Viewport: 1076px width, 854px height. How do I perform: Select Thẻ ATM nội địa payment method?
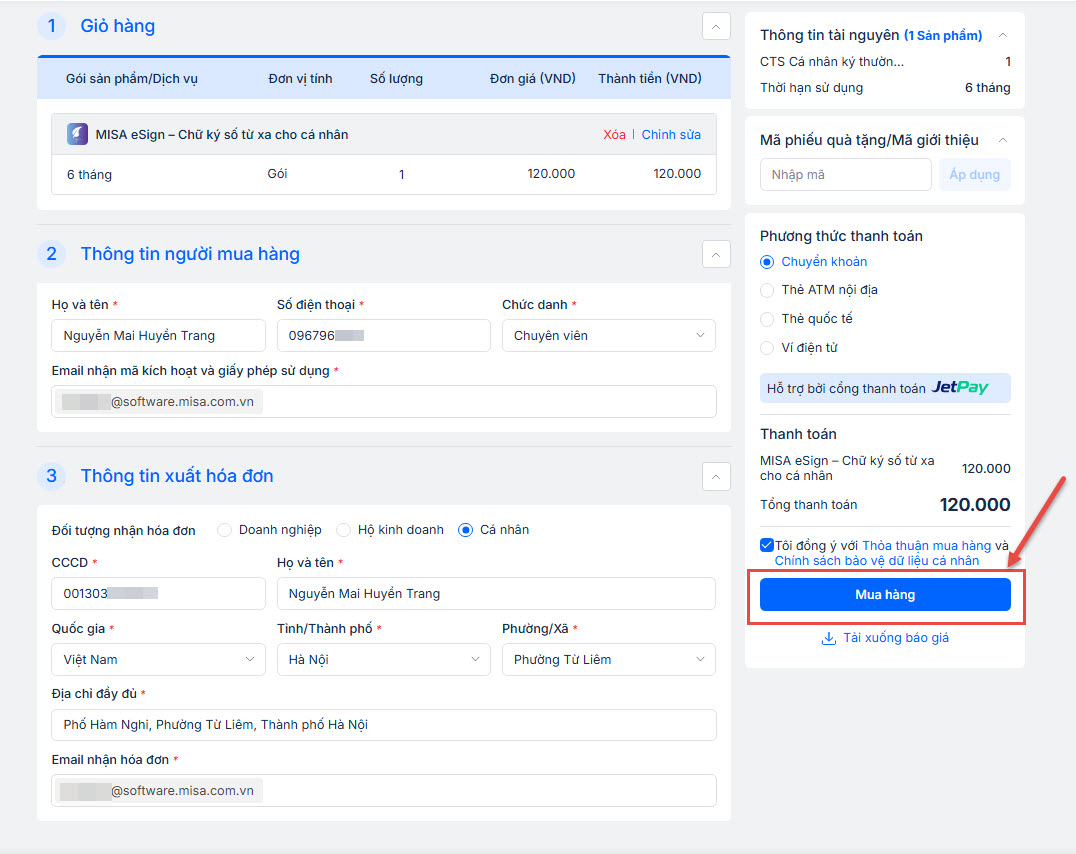(767, 290)
